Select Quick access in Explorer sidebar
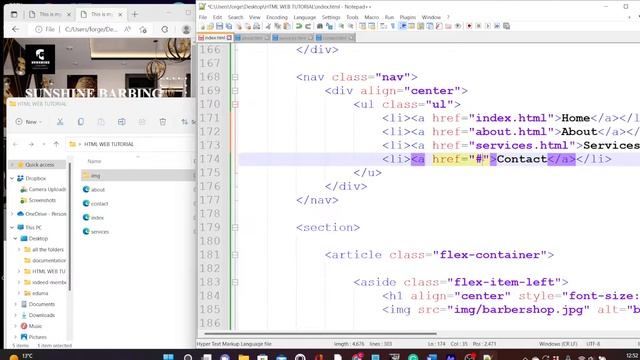 click(x=37, y=164)
